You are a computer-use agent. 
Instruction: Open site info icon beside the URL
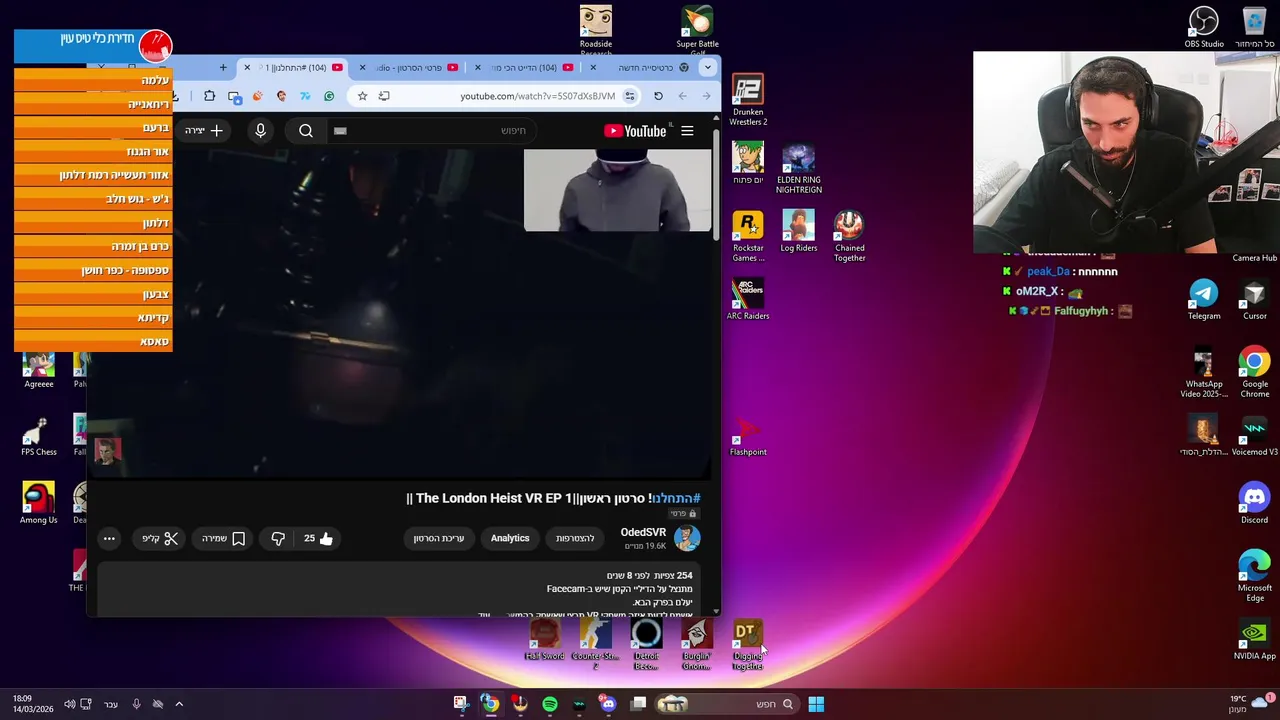(630, 96)
